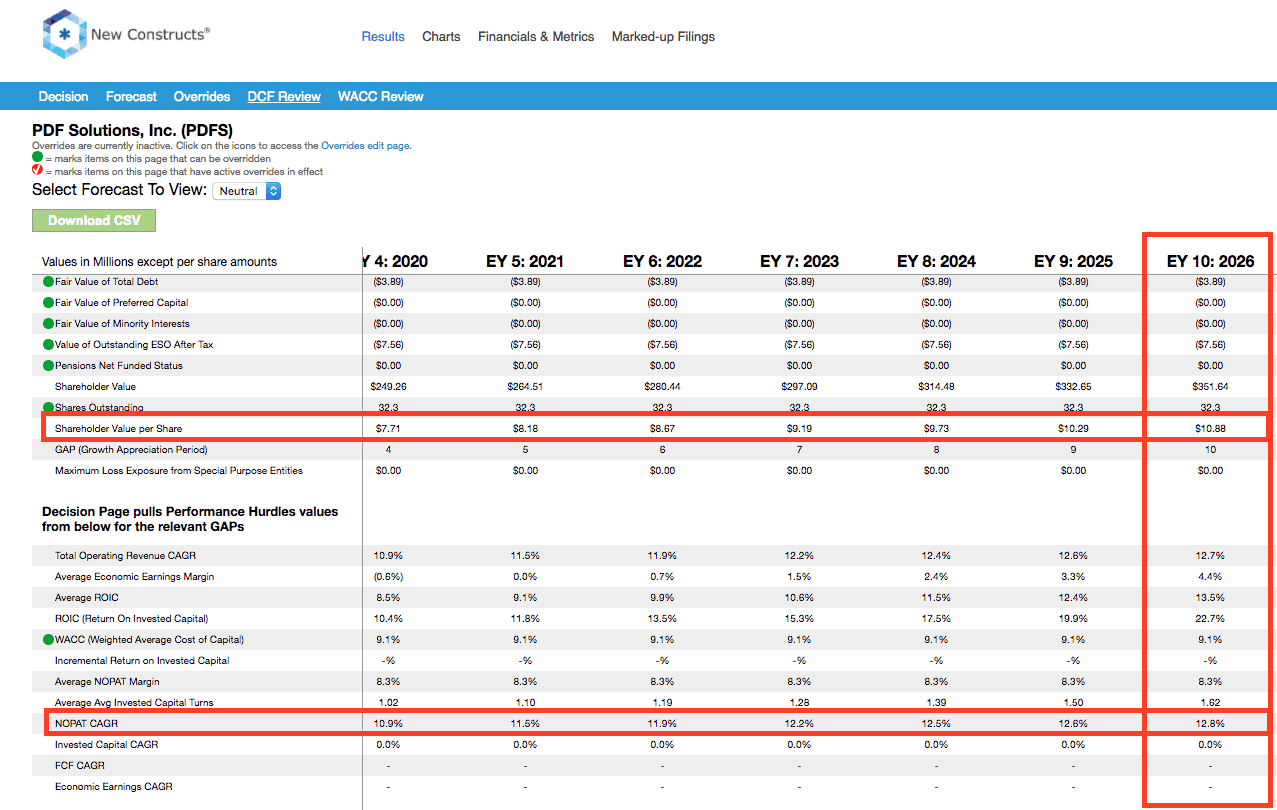
Task: Click the 'EY 6: 2022' column header
Action: pos(662,262)
